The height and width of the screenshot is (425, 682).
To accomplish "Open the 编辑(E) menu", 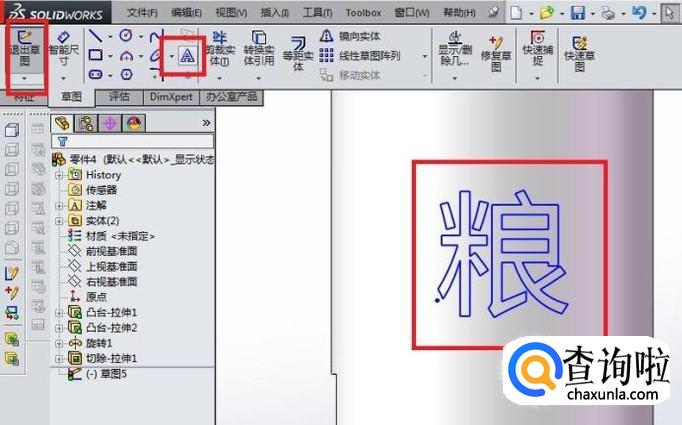I will (187, 13).
